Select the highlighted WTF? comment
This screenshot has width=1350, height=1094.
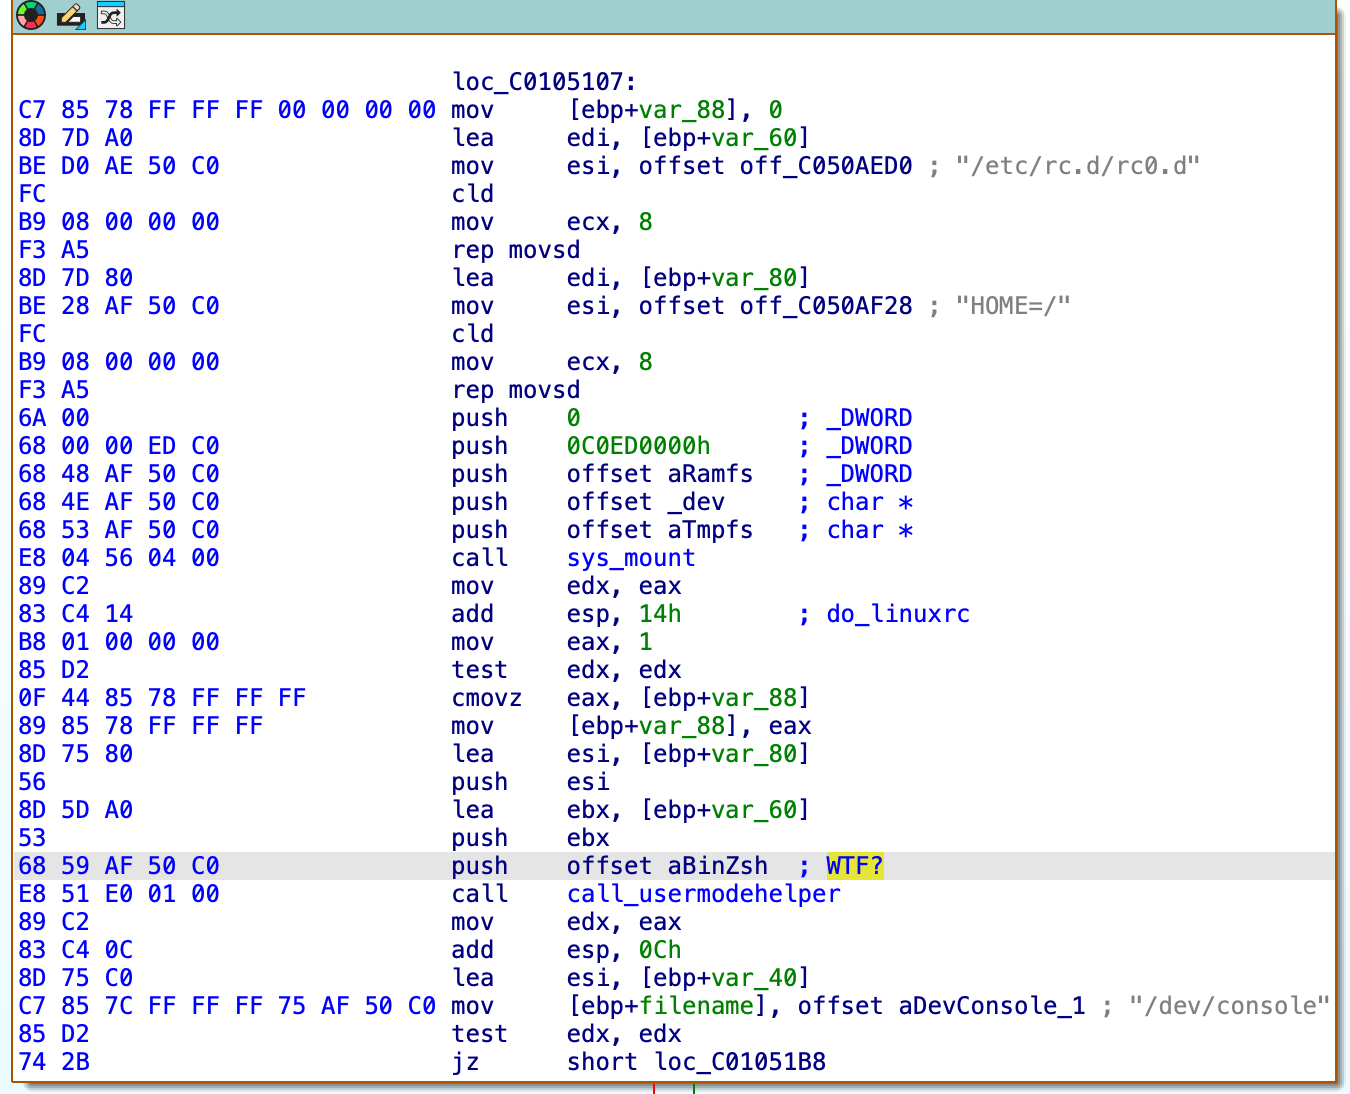tap(855, 866)
